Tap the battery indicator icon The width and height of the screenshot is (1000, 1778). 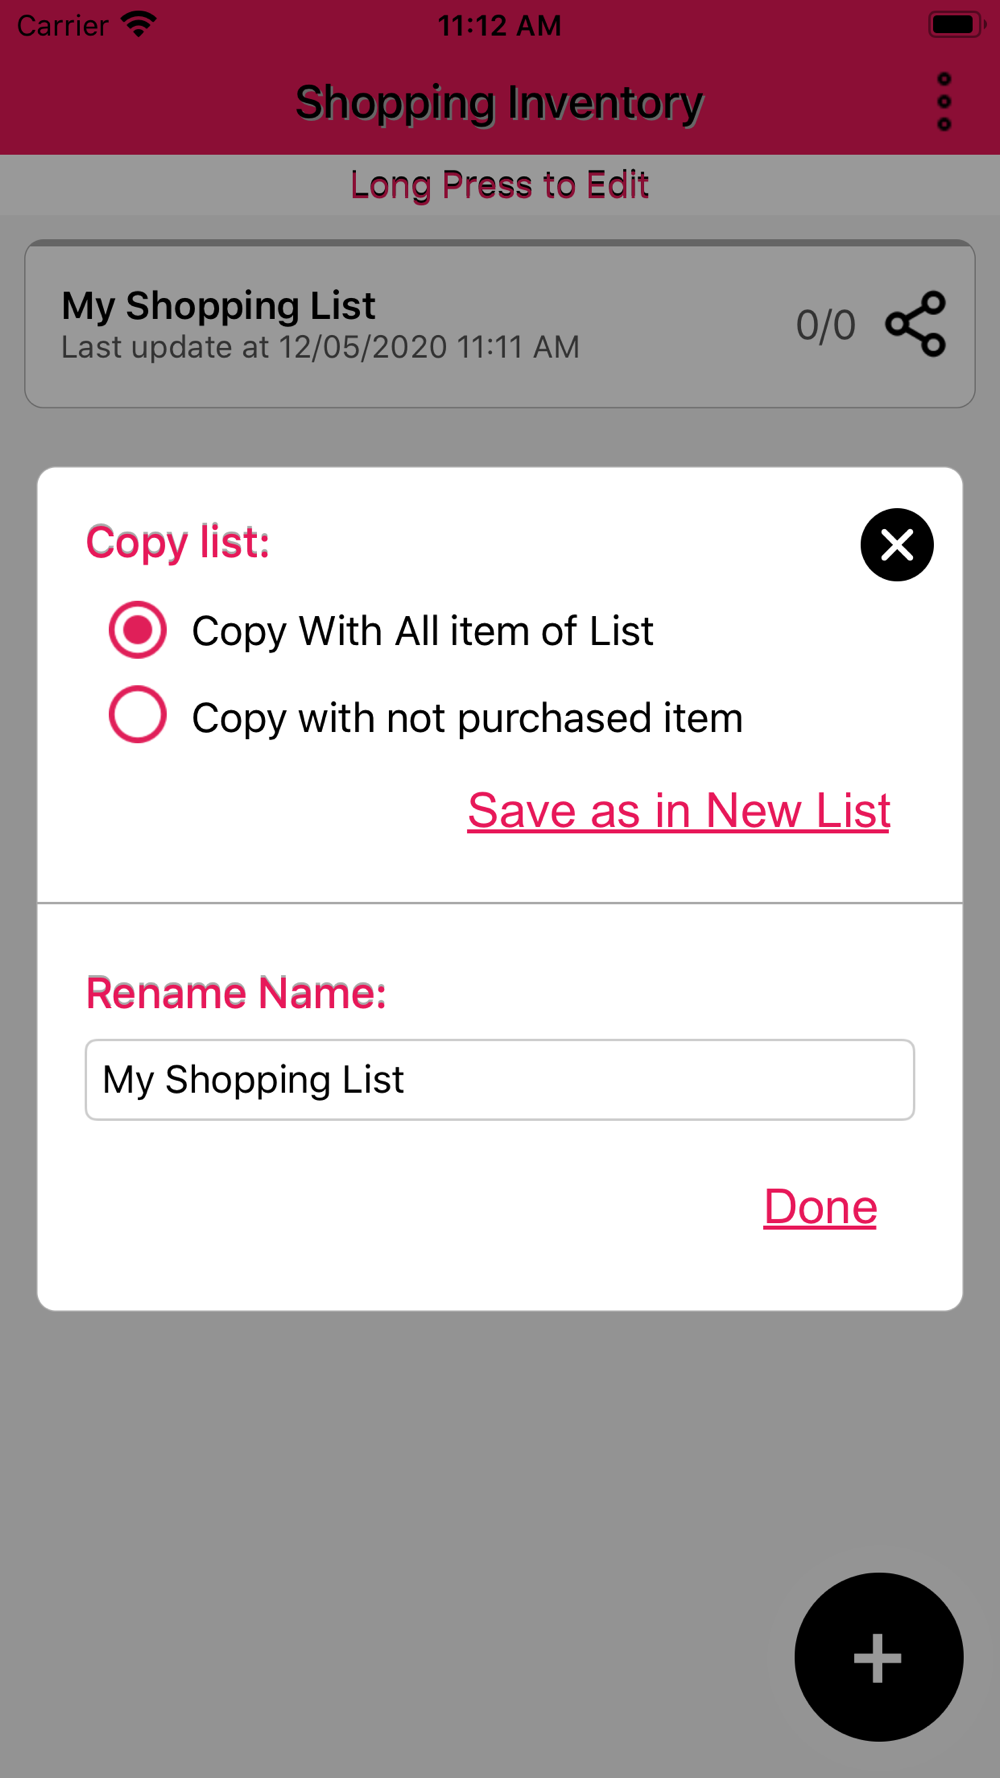(956, 24)
